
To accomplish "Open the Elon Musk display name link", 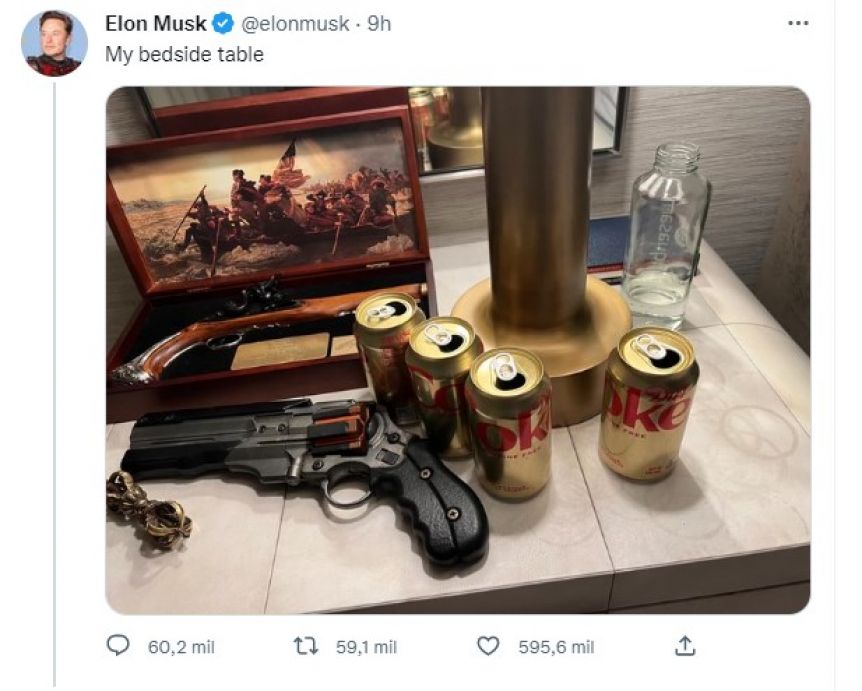I will pos(156,24).
